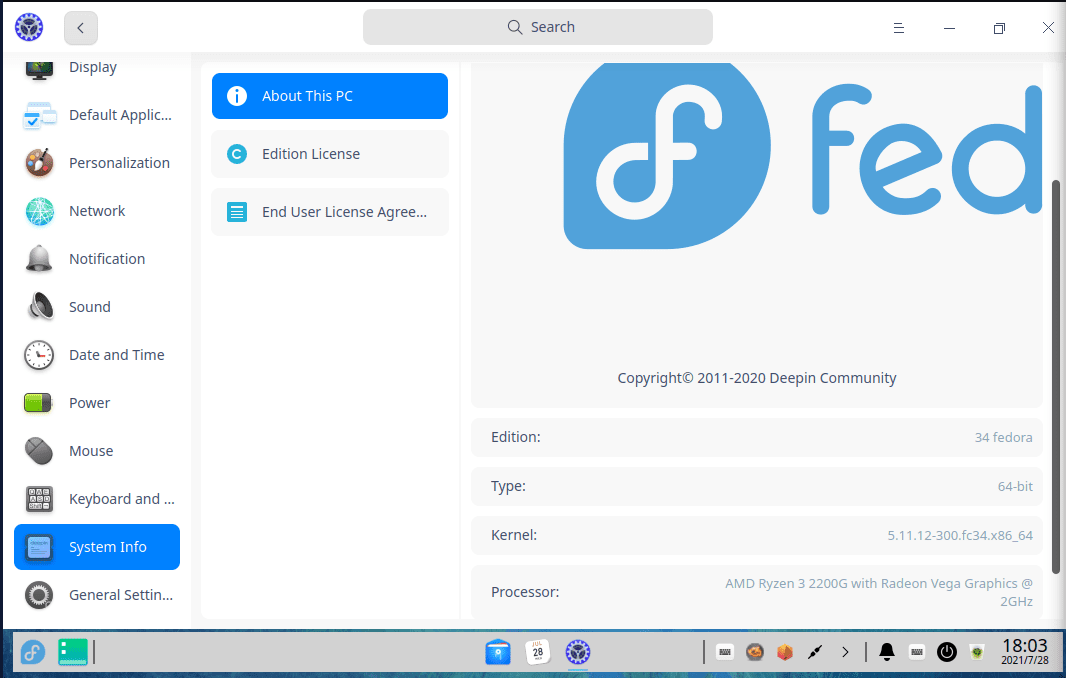Open Personalization settings label
This screenshot has height=678, width=1066.
click(120, 163)
